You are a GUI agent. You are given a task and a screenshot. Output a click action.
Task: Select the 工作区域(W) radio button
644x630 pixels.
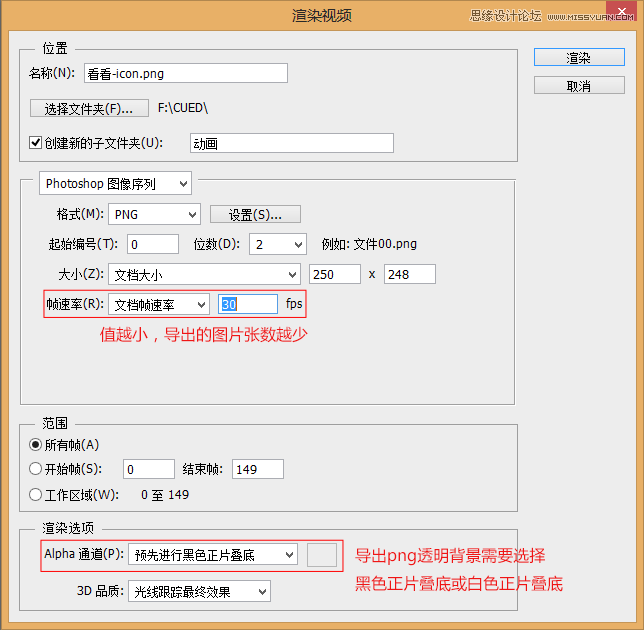click(x=35, y=494)
